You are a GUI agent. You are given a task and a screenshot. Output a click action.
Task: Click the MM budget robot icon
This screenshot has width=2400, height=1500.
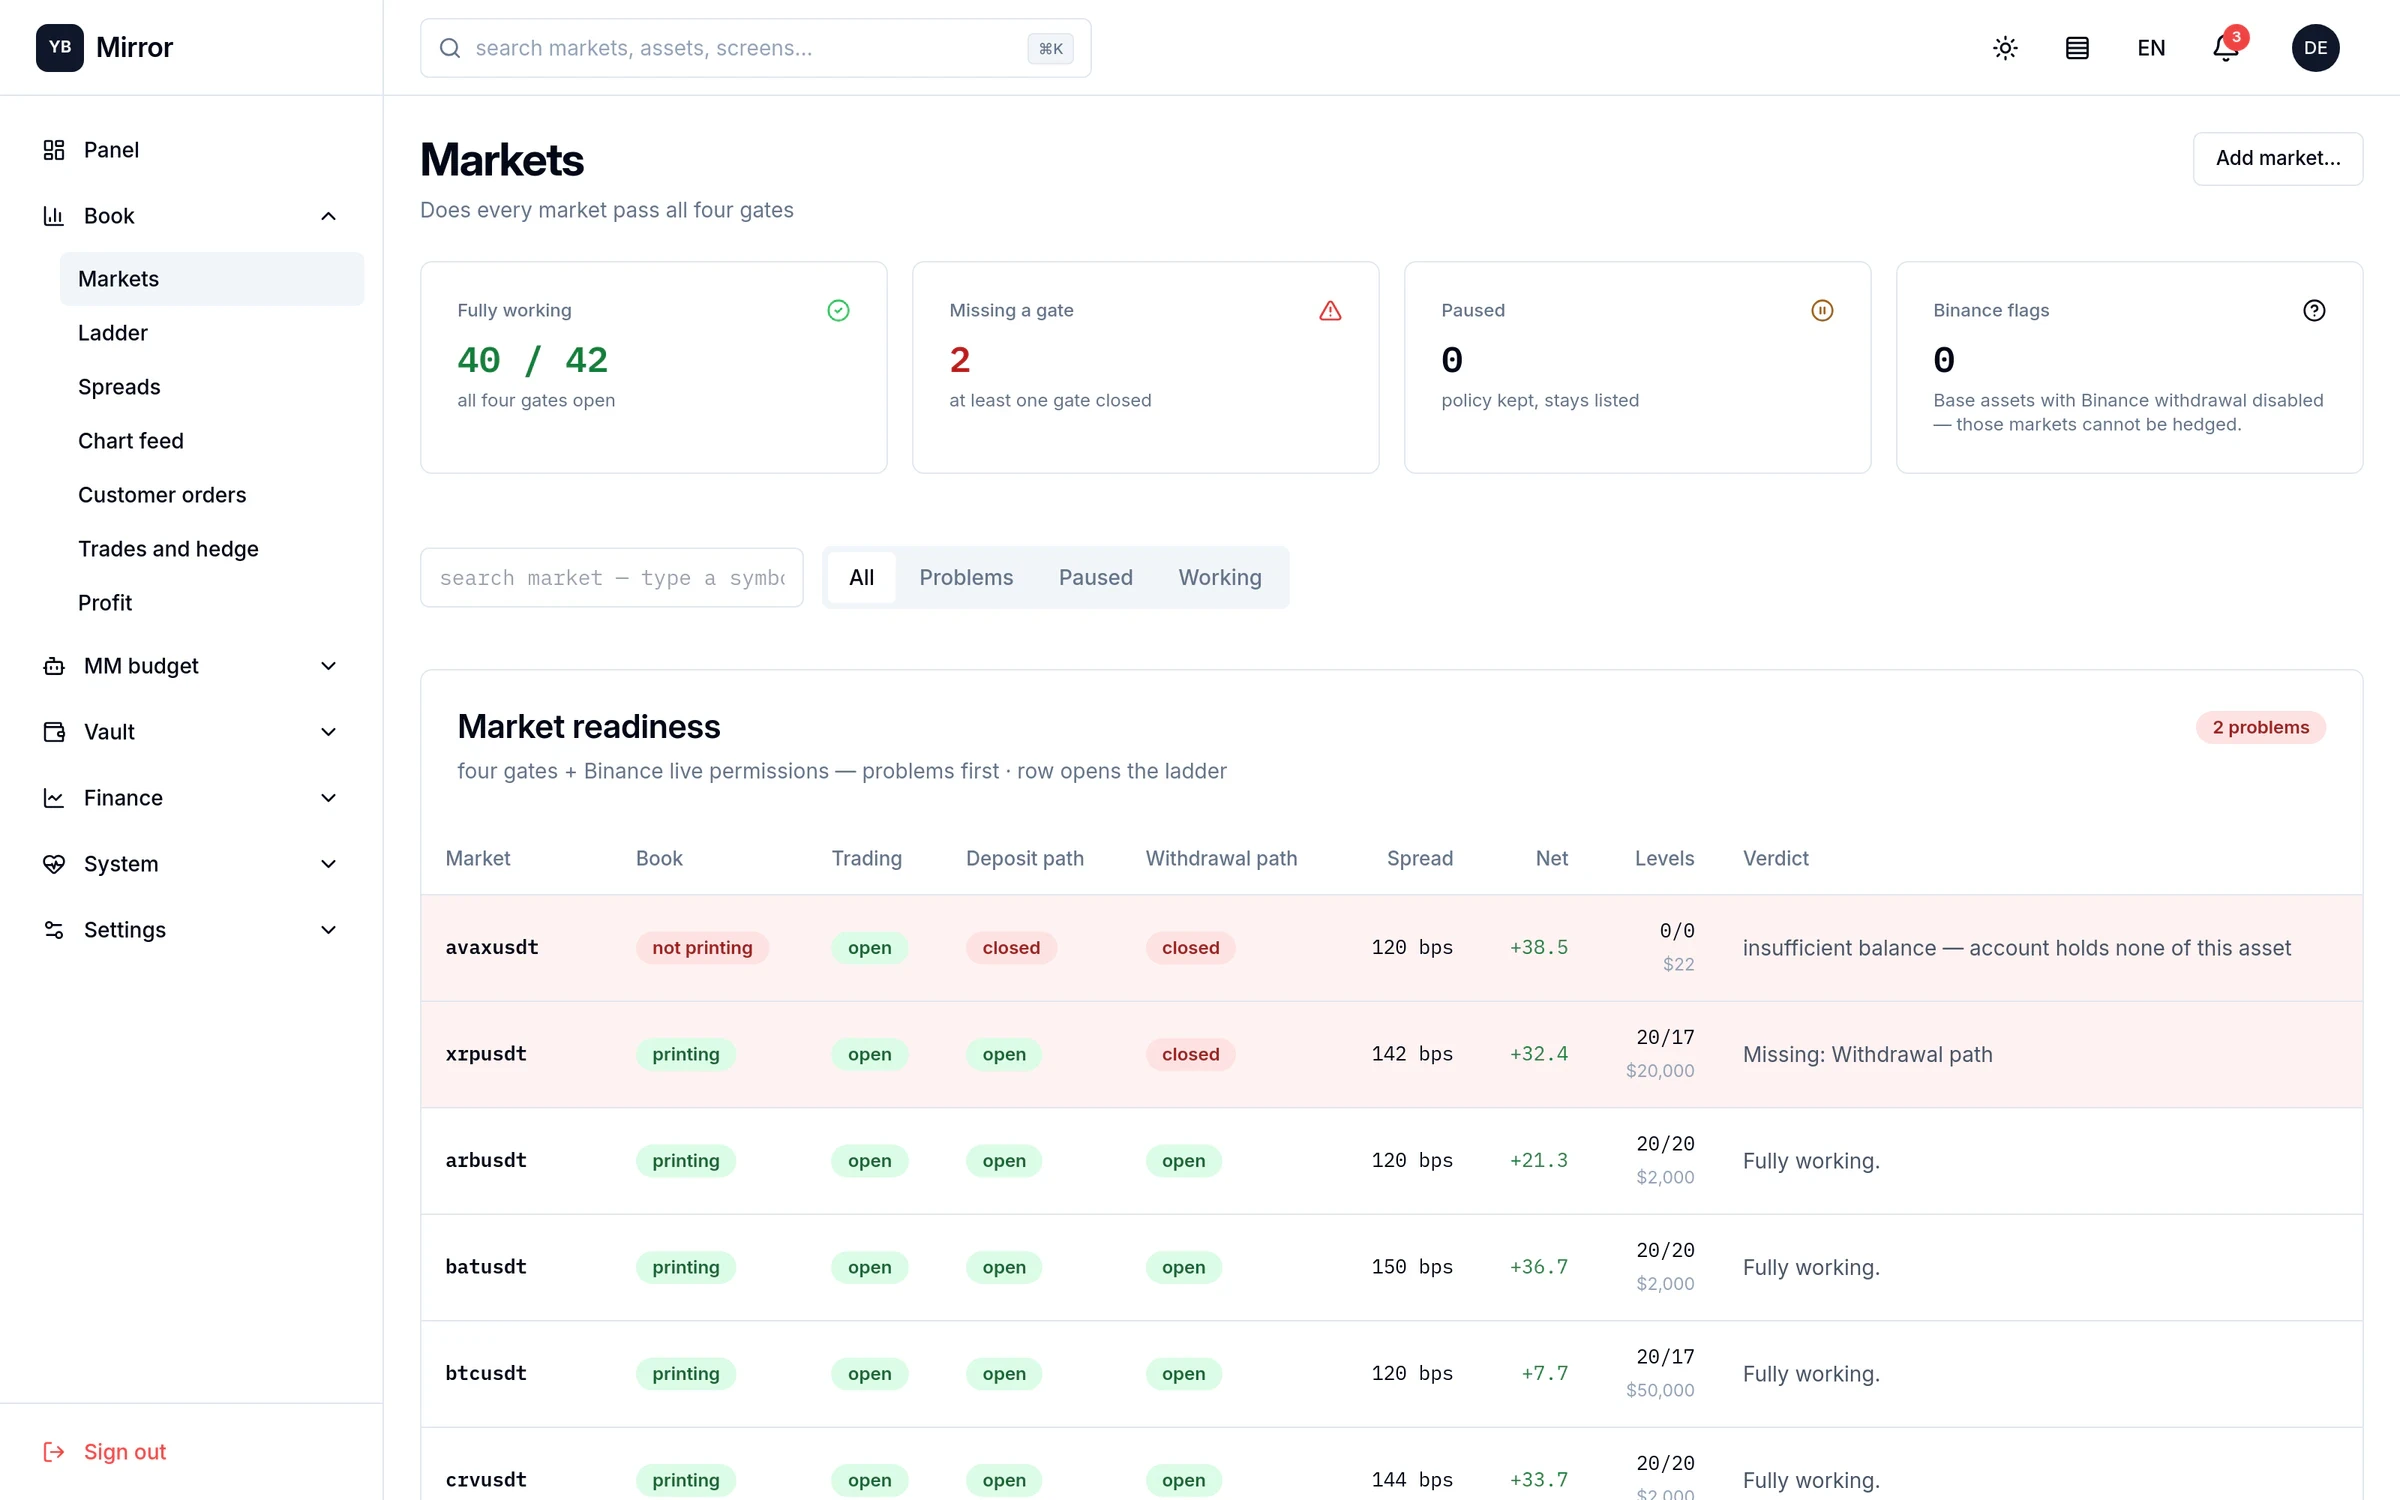tap(54, 666)
